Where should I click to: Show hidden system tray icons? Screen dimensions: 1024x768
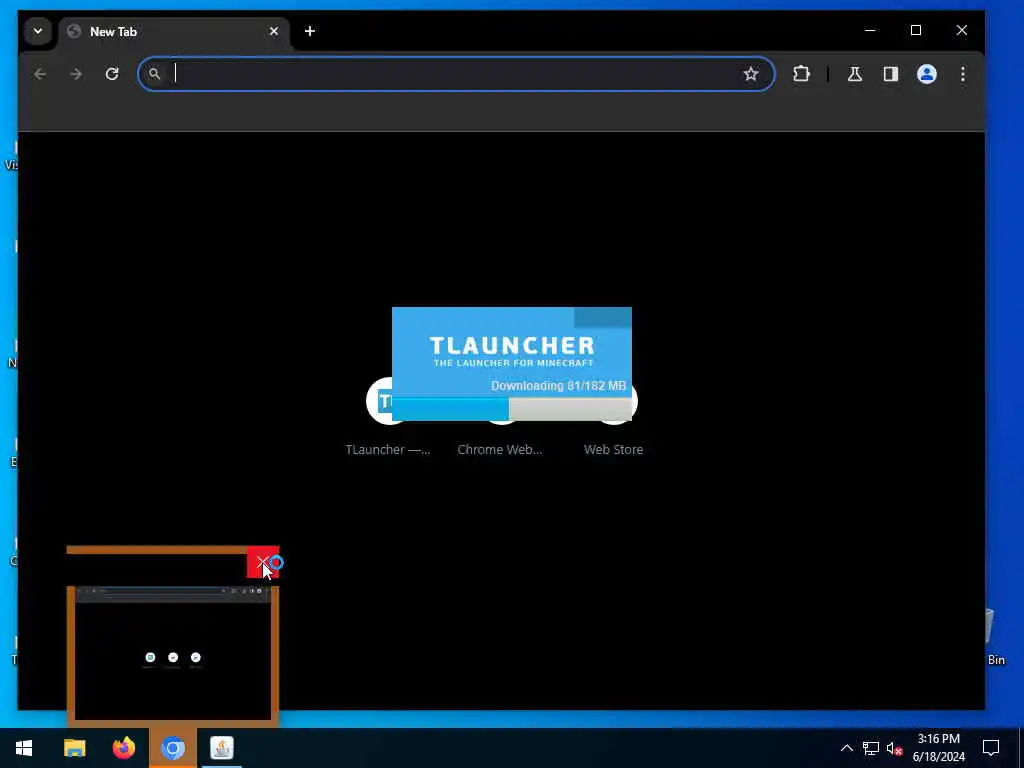coord(846,748)
